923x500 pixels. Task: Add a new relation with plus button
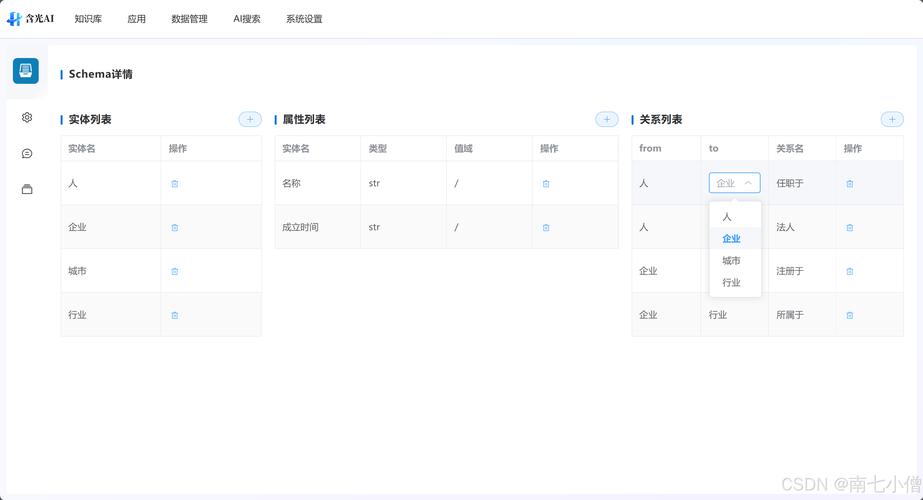point(892,119)
